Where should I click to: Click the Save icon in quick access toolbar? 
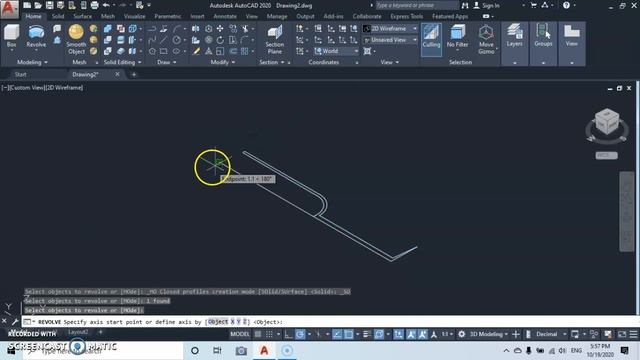(x=49, y=5)
